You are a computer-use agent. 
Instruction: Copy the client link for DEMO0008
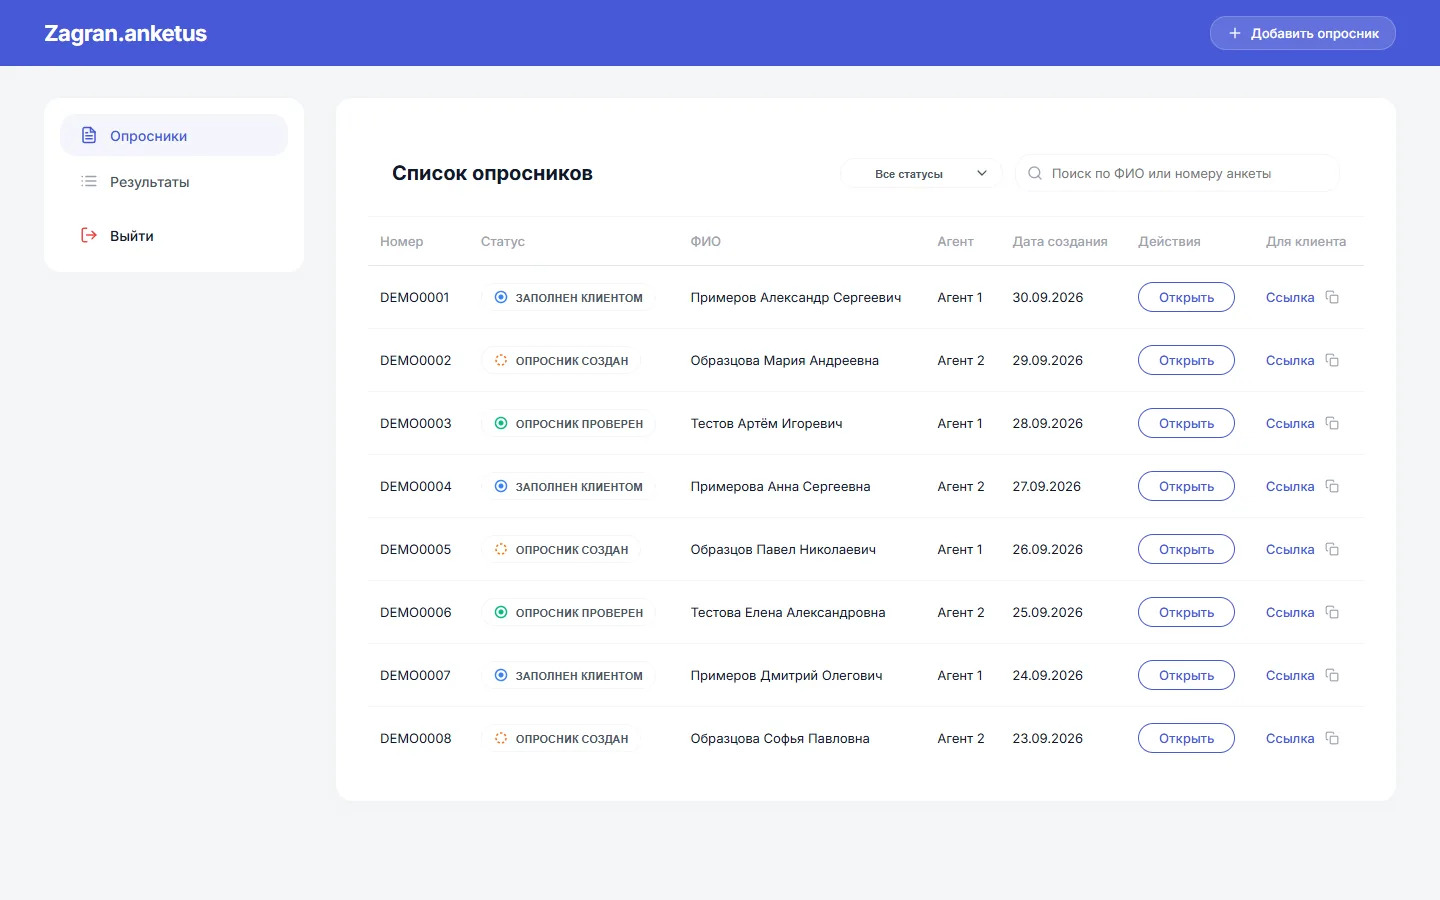1332,738
